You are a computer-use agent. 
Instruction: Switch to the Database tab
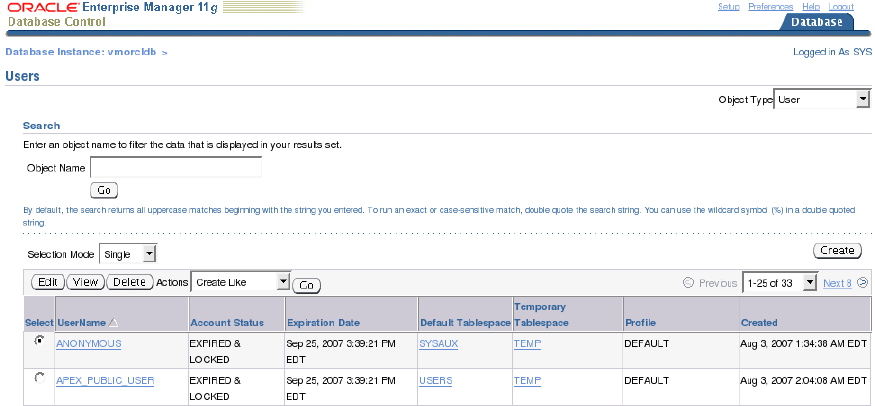[816, 22]
